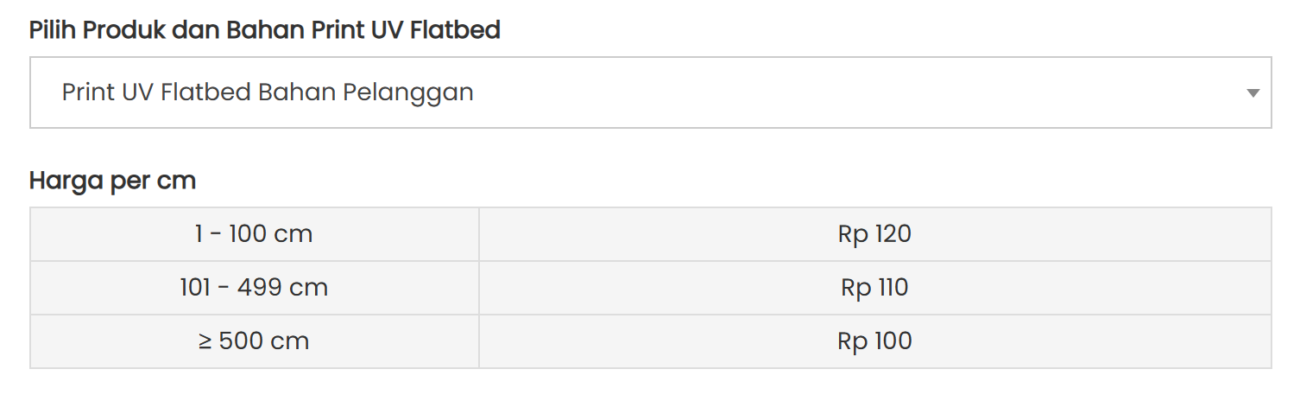Click the Pilih Produk dan Bahan heading
This screenshot has height=401, width=1300.
tap(264, 30)
